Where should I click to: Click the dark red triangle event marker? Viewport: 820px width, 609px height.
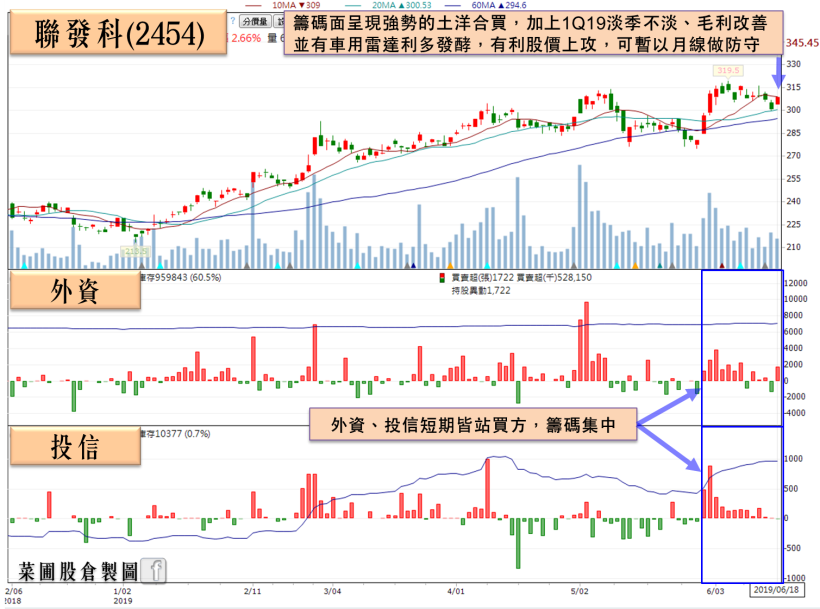[x=722, y=266]
